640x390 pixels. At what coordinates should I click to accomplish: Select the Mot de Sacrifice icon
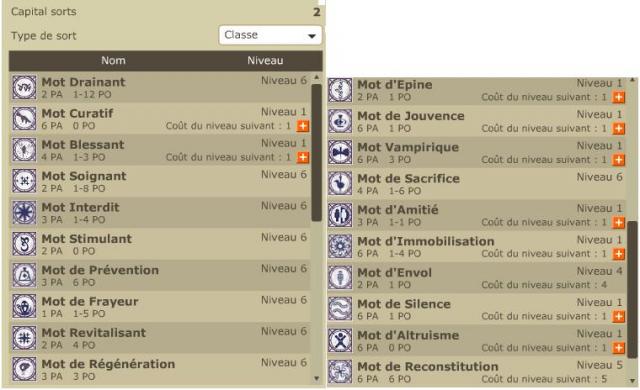[340, 184]
